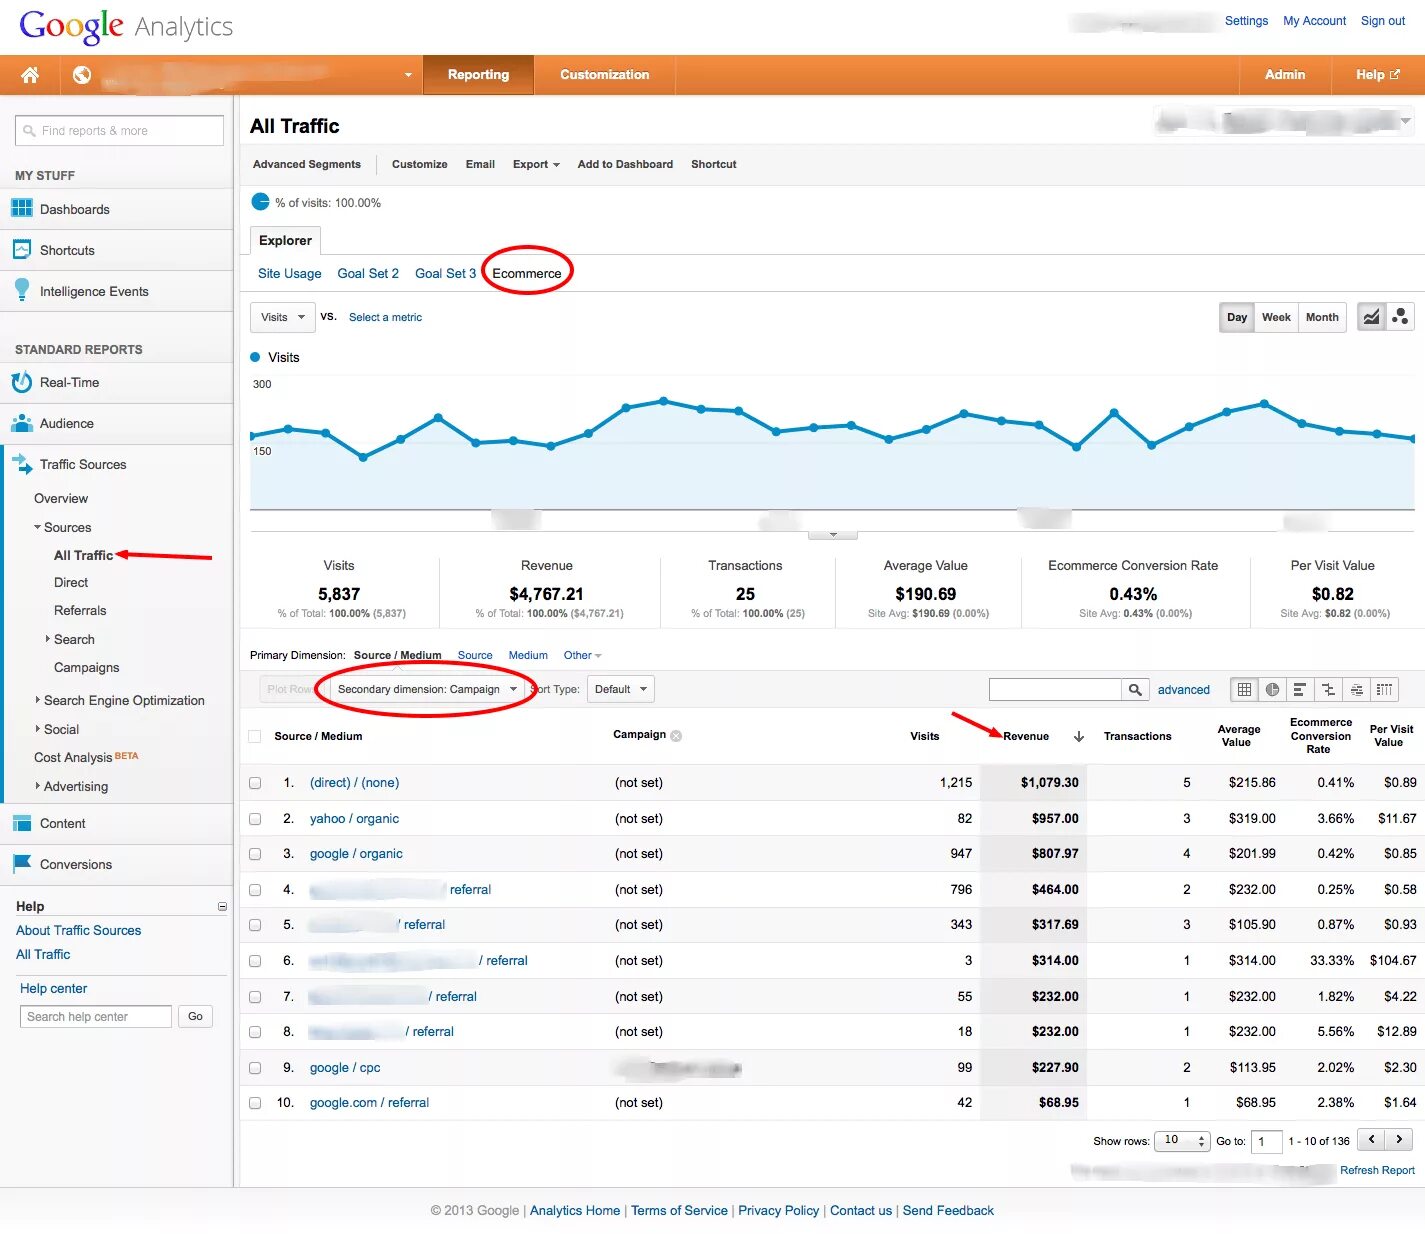Click the table search magnifier button
Image resolution: width=1425 pixels, height=1234 pixels.
[1135, 689]
